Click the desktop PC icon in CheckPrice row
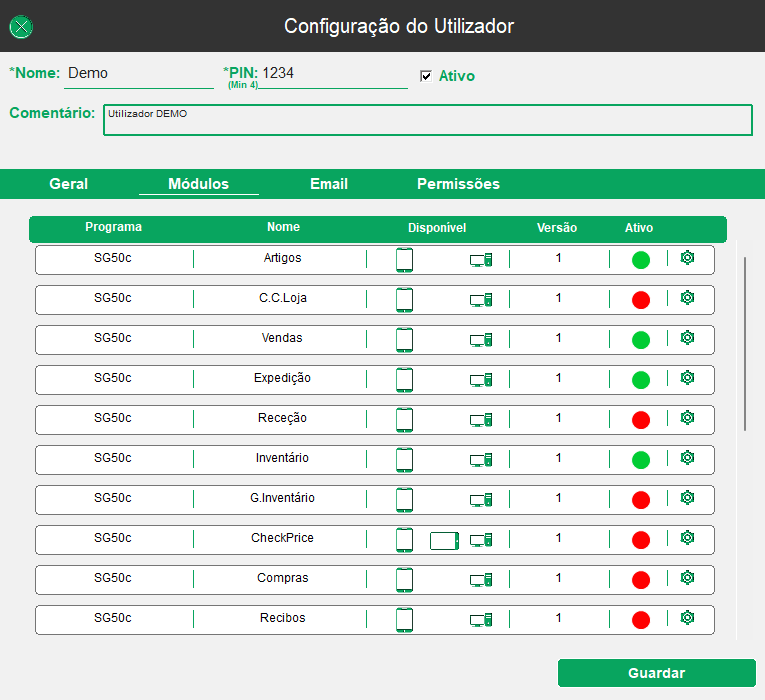This screenshot has width=765, height=700. tap(481, 540)
